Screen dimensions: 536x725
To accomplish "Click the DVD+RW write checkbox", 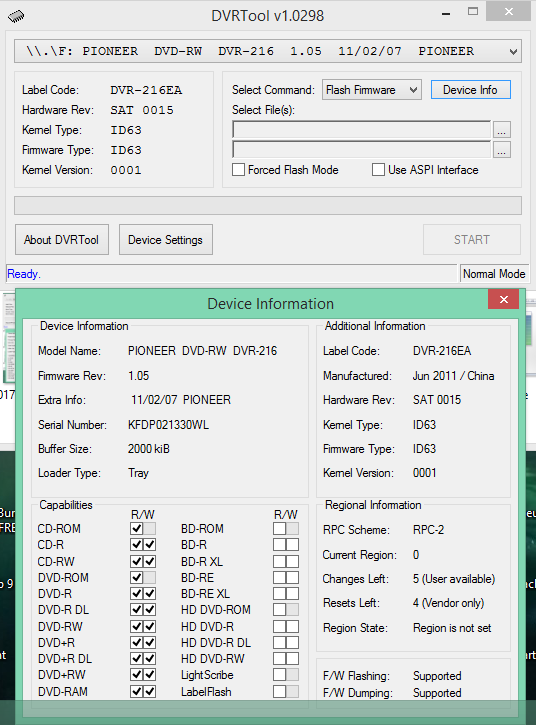I will coord(150,675).
